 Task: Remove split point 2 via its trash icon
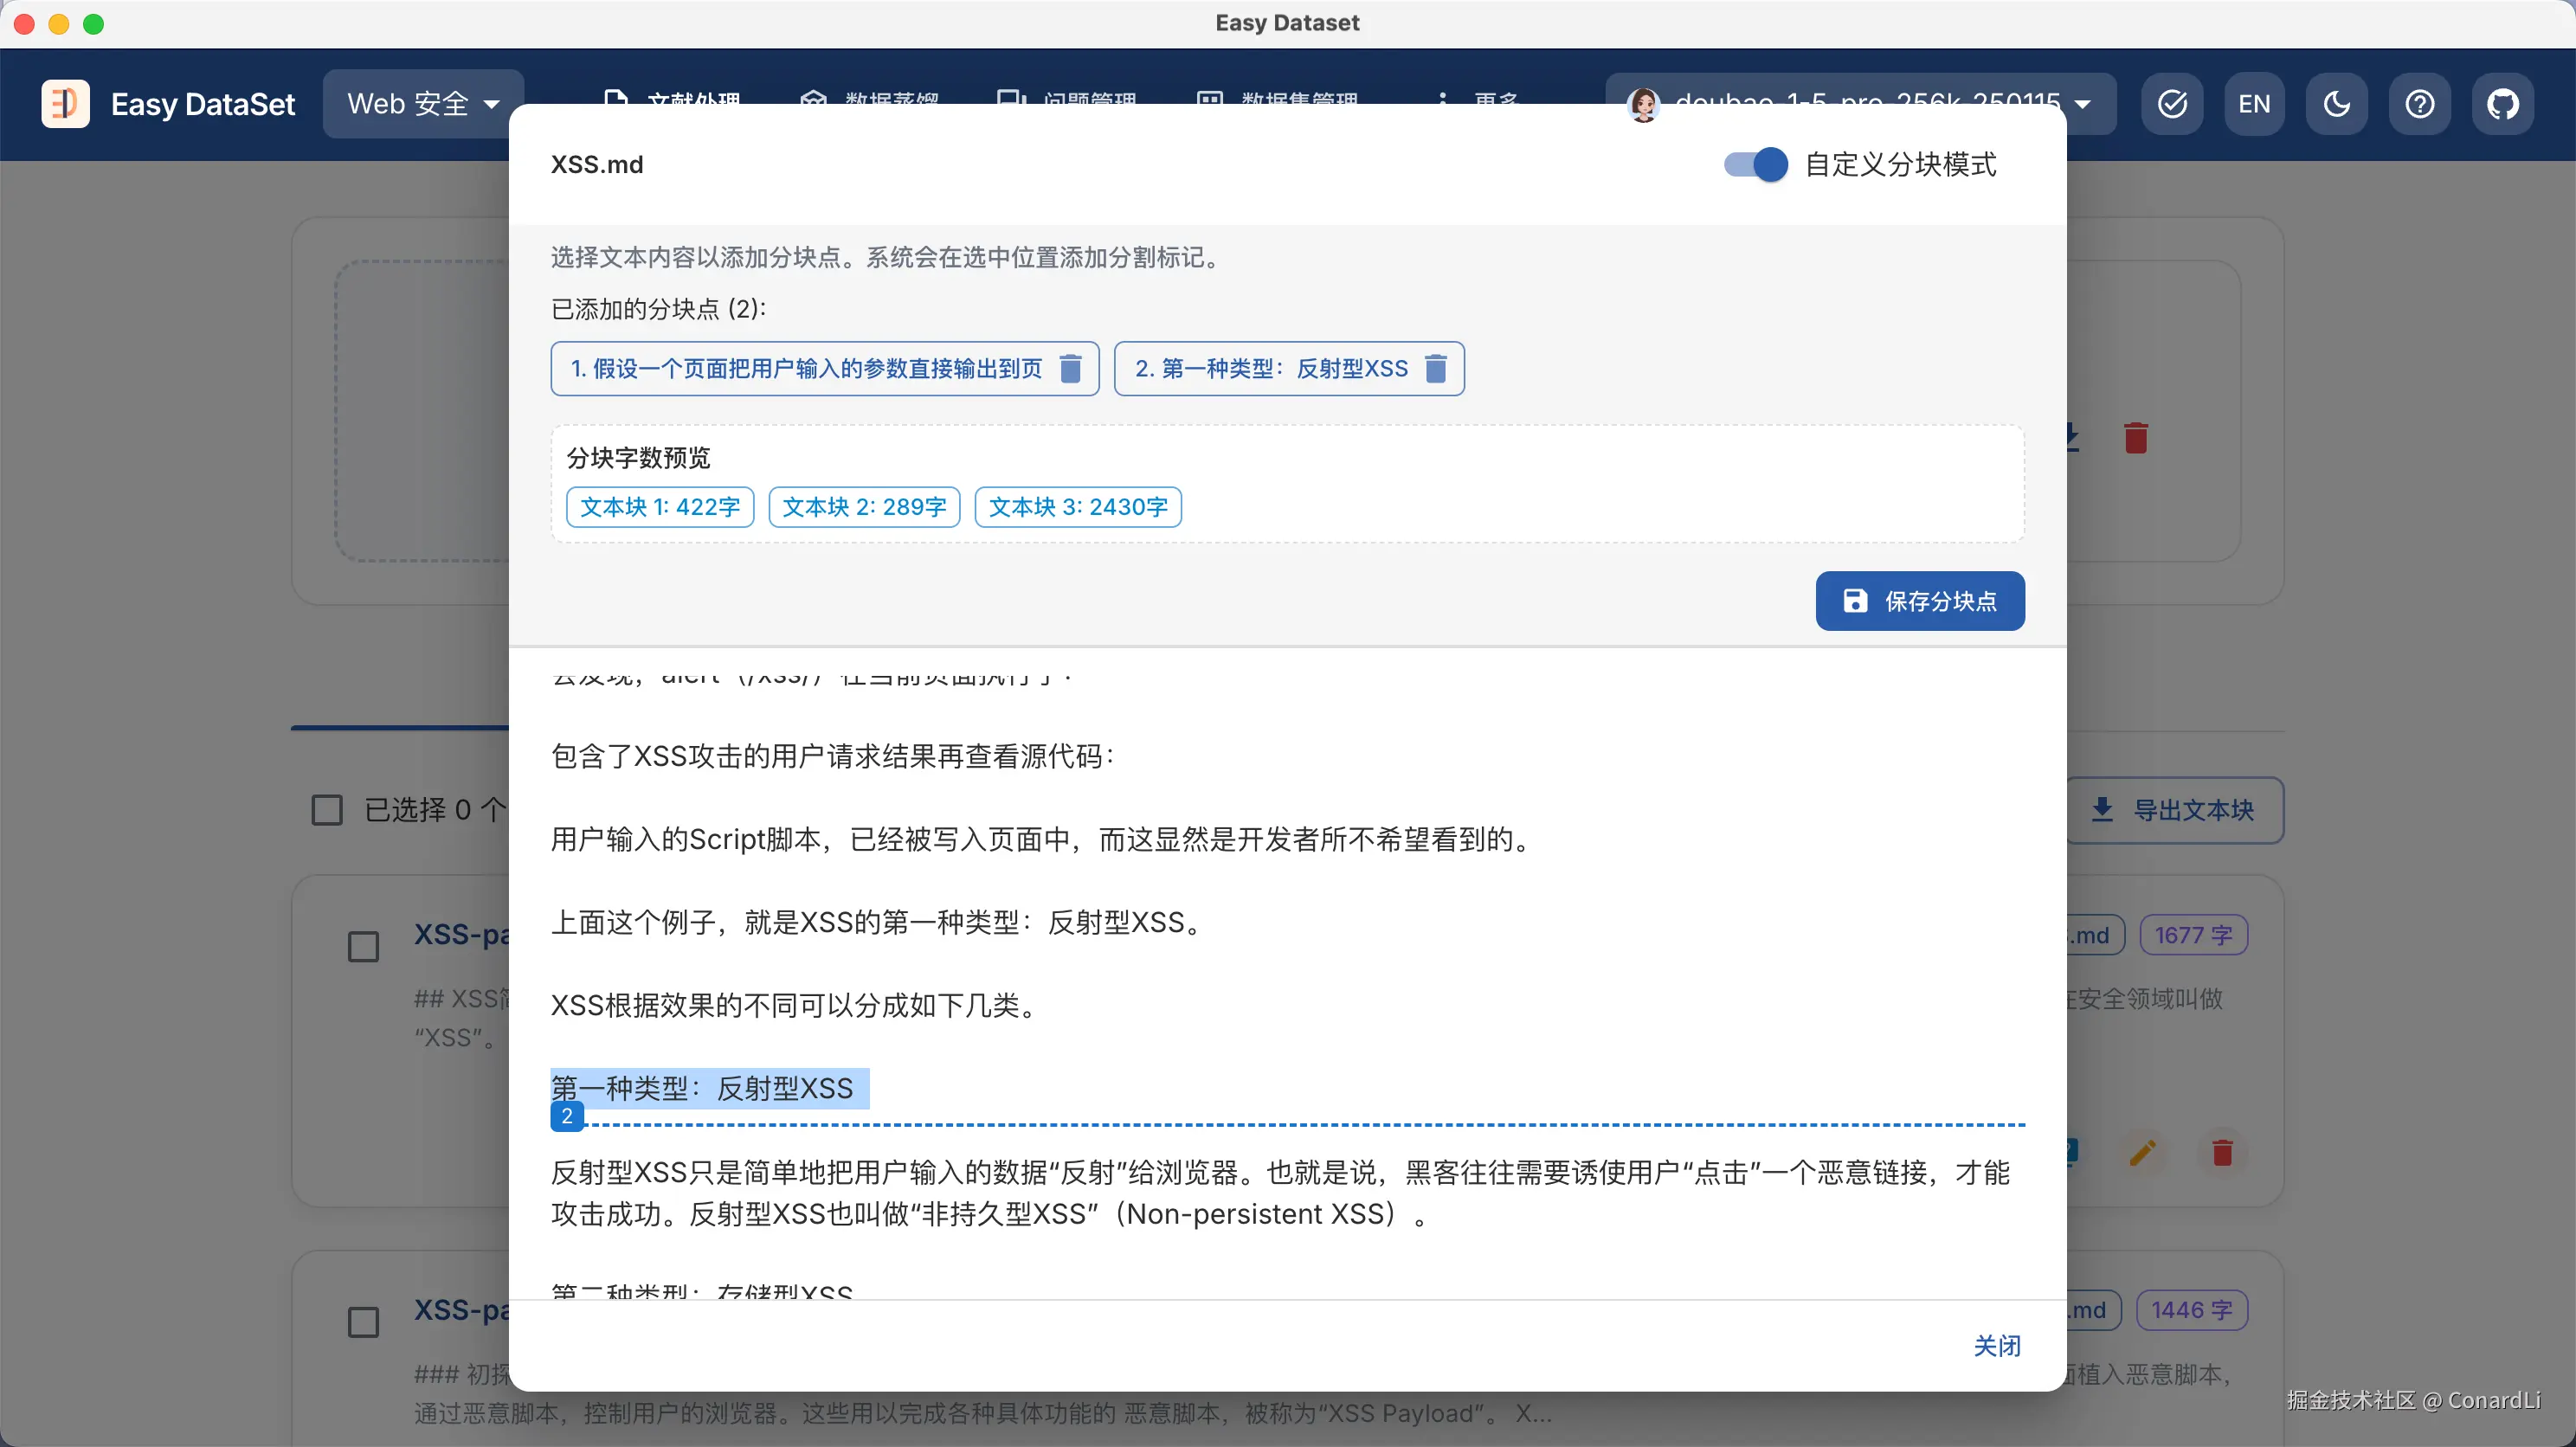click(x=1436, y=369)
